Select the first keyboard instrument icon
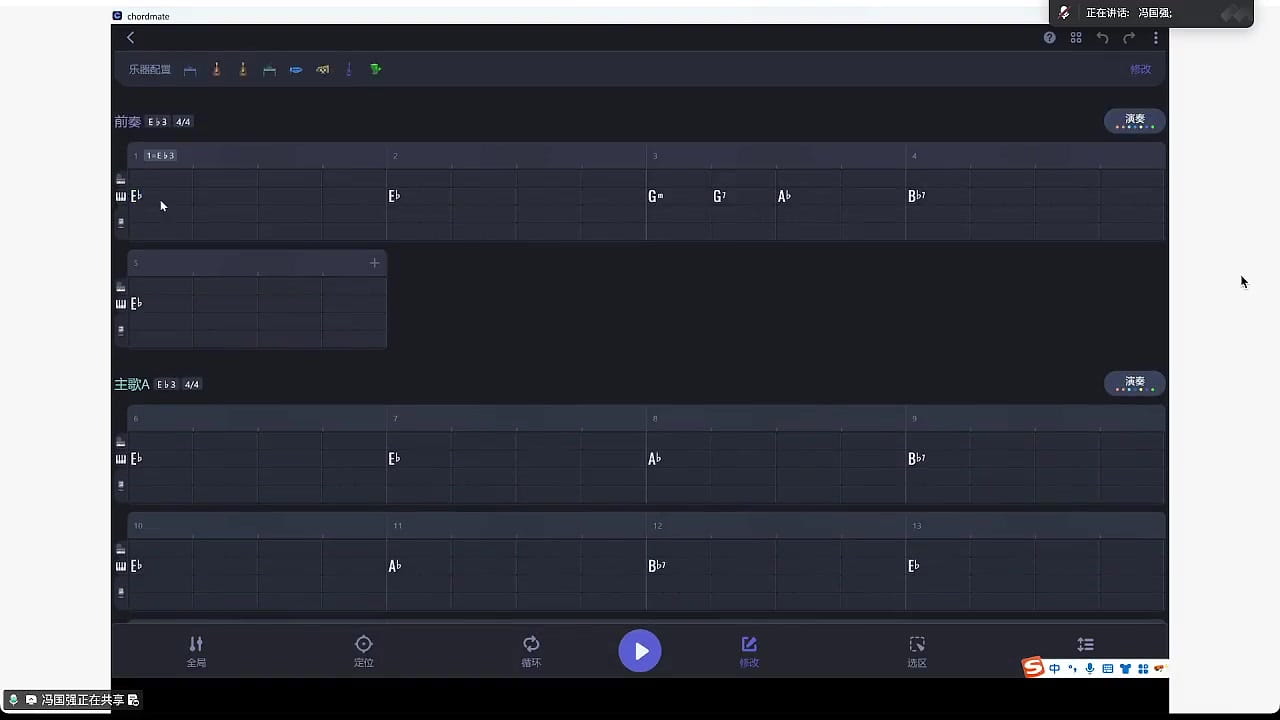The height and width of the screenshot is (720, 1280). pos(190,70)
